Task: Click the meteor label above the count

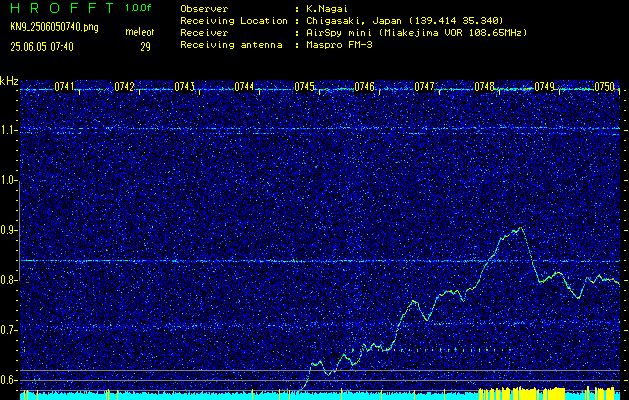Action: coord(140,32)
